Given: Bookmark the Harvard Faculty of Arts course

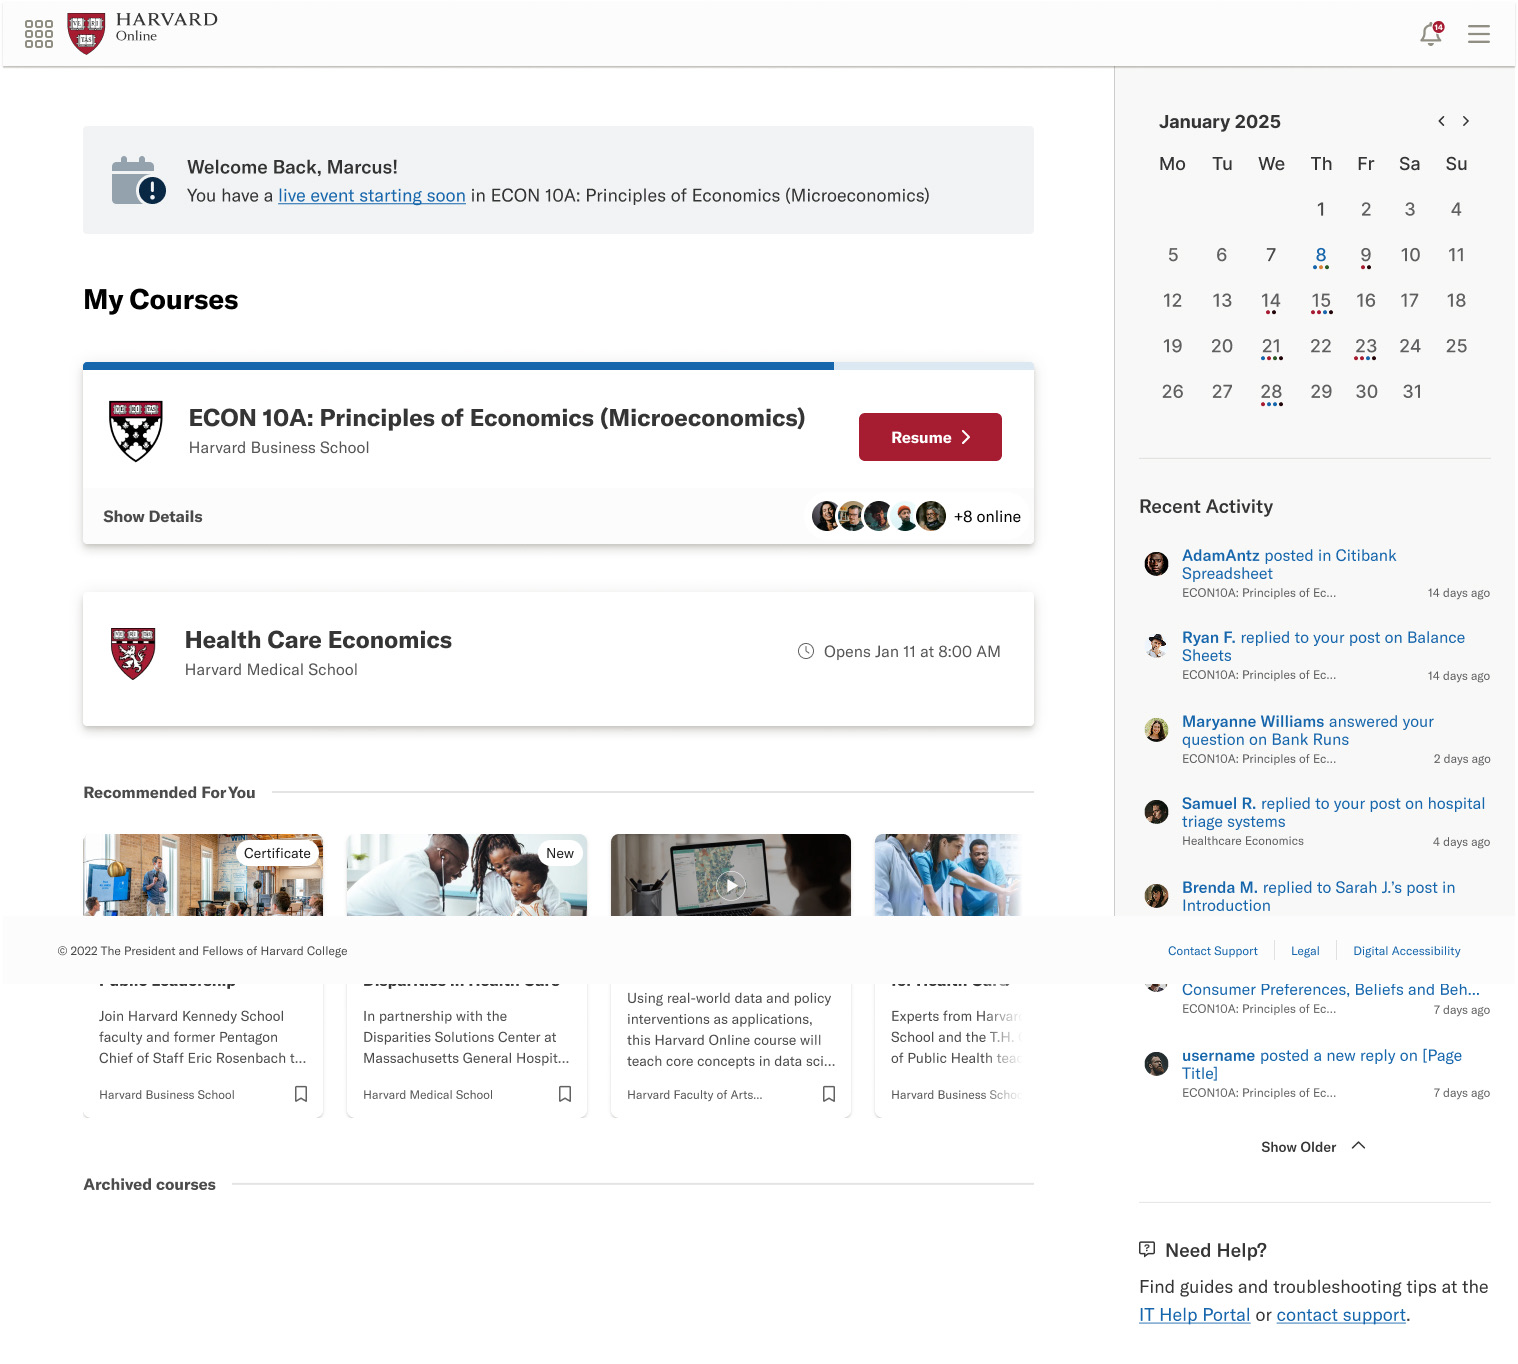Looking at the screenshot, I should click(x=829, y=1094).
